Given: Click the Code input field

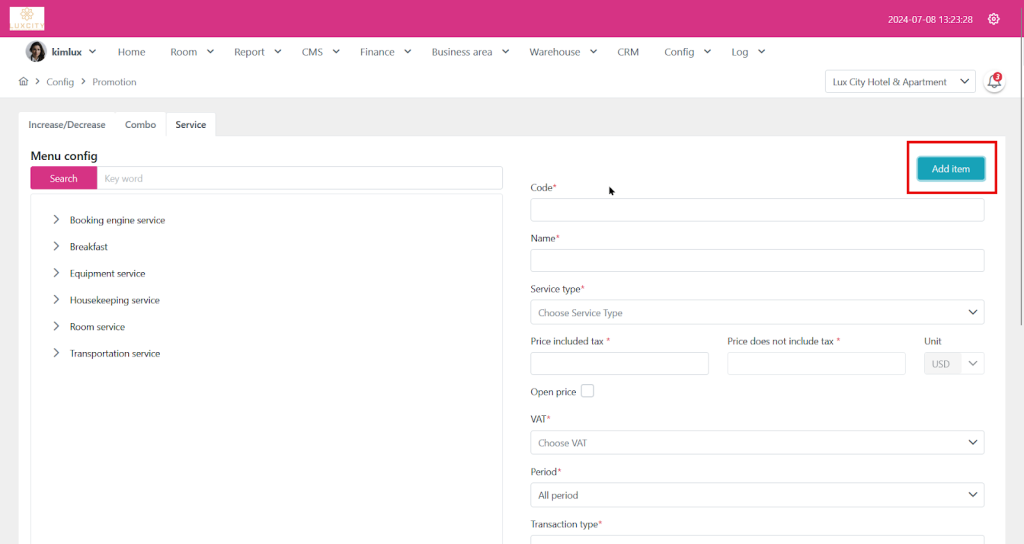Looking at the screenshot, I should coord(756,210).
